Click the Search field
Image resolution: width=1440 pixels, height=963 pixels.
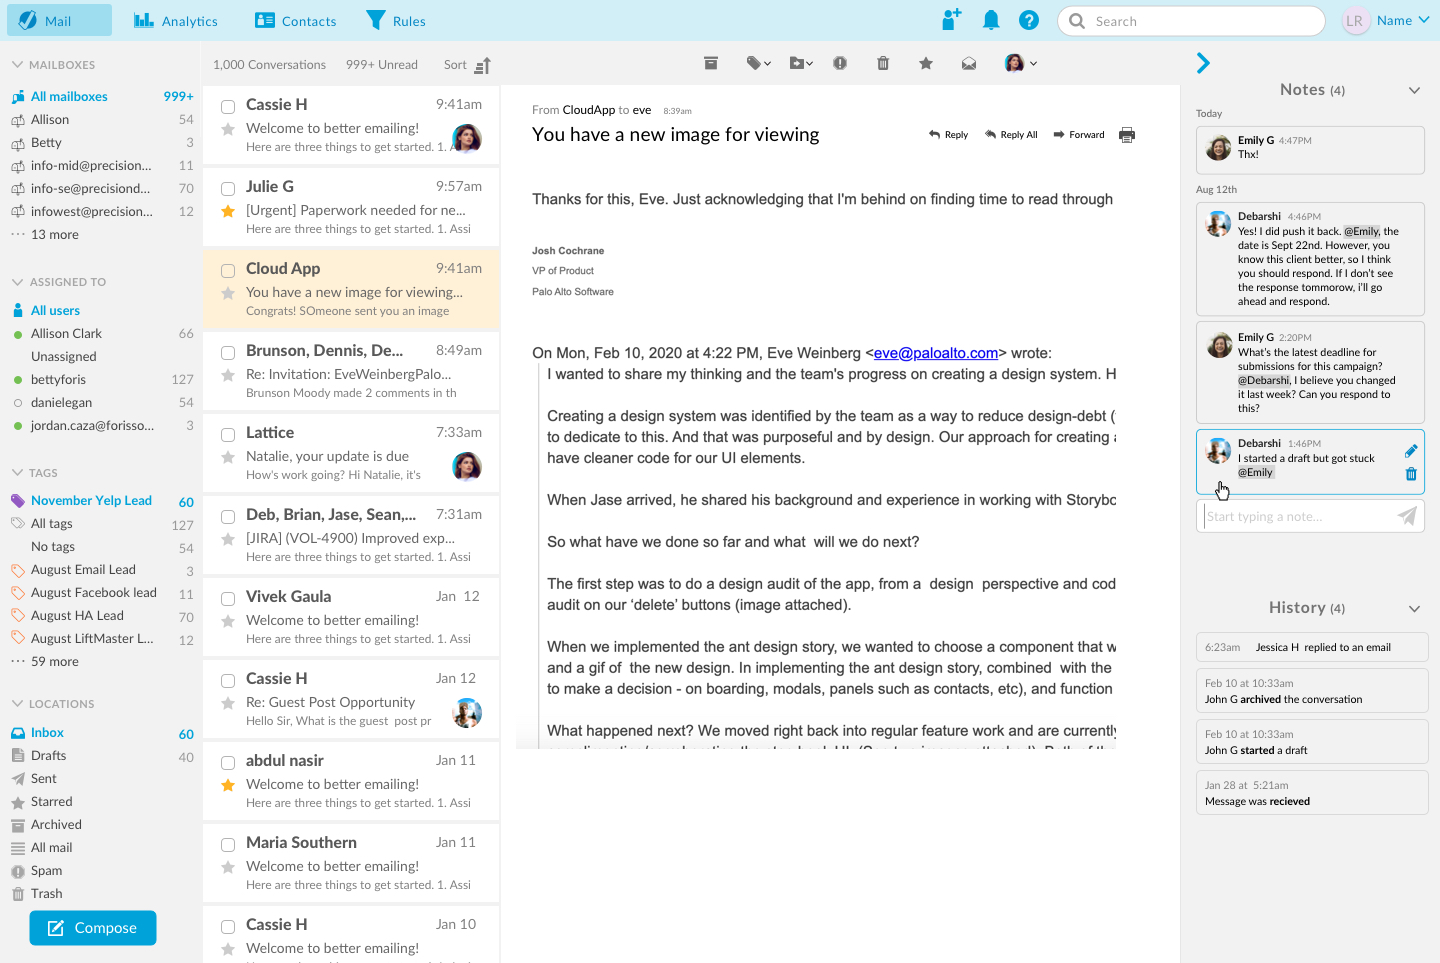(x=1191, y=21)
